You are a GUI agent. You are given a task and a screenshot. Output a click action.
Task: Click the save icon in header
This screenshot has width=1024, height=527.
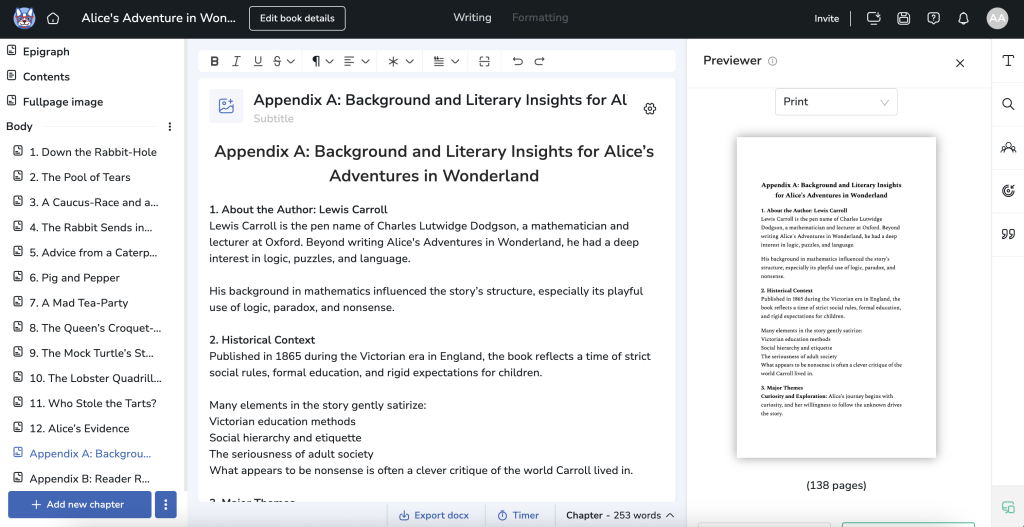(904, 18)
